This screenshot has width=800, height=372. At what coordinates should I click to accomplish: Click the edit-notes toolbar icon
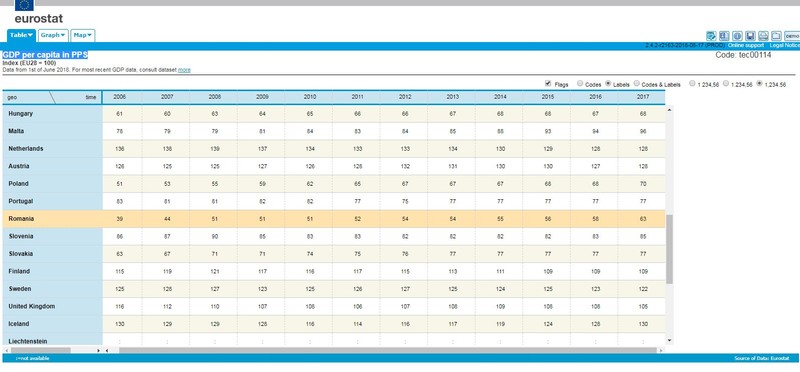click(711, 36)
